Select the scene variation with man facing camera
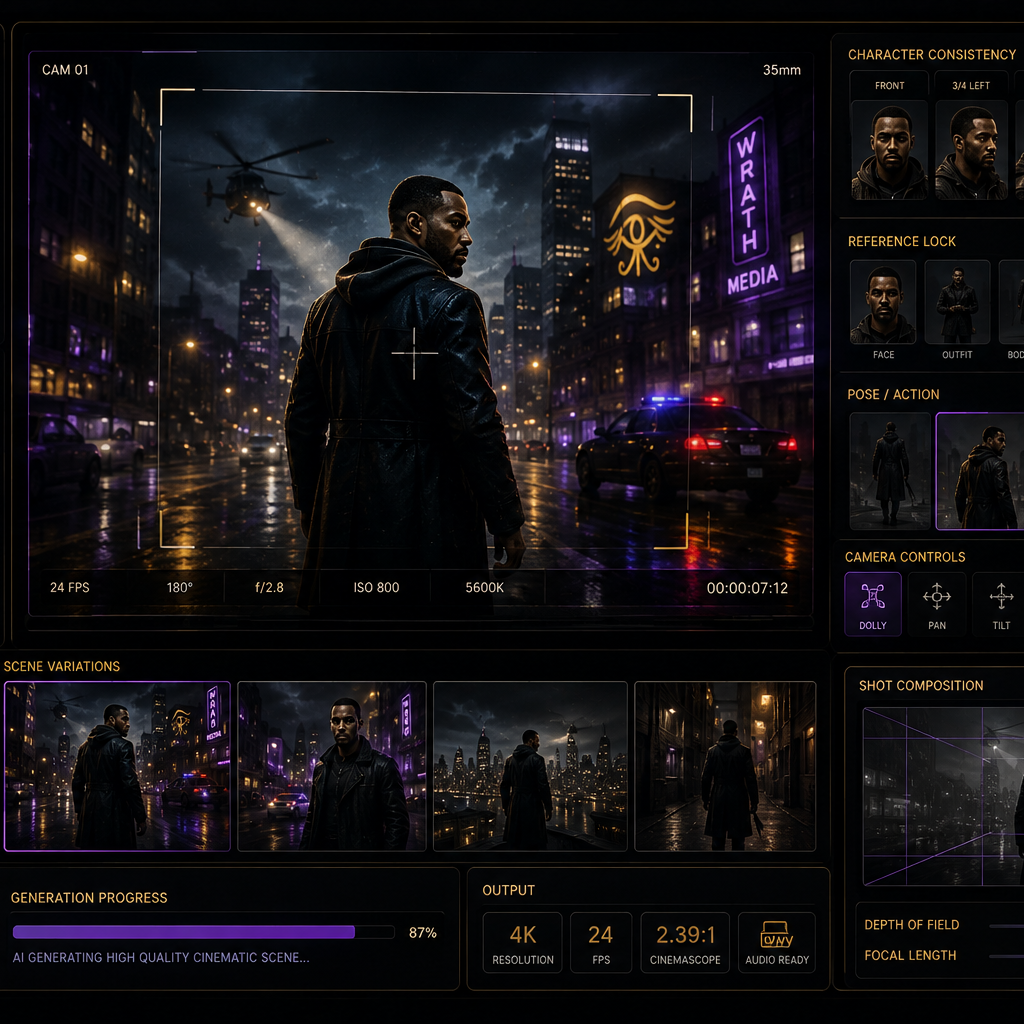Viewport: 1024px width, 1024px height. pos(332,766)
